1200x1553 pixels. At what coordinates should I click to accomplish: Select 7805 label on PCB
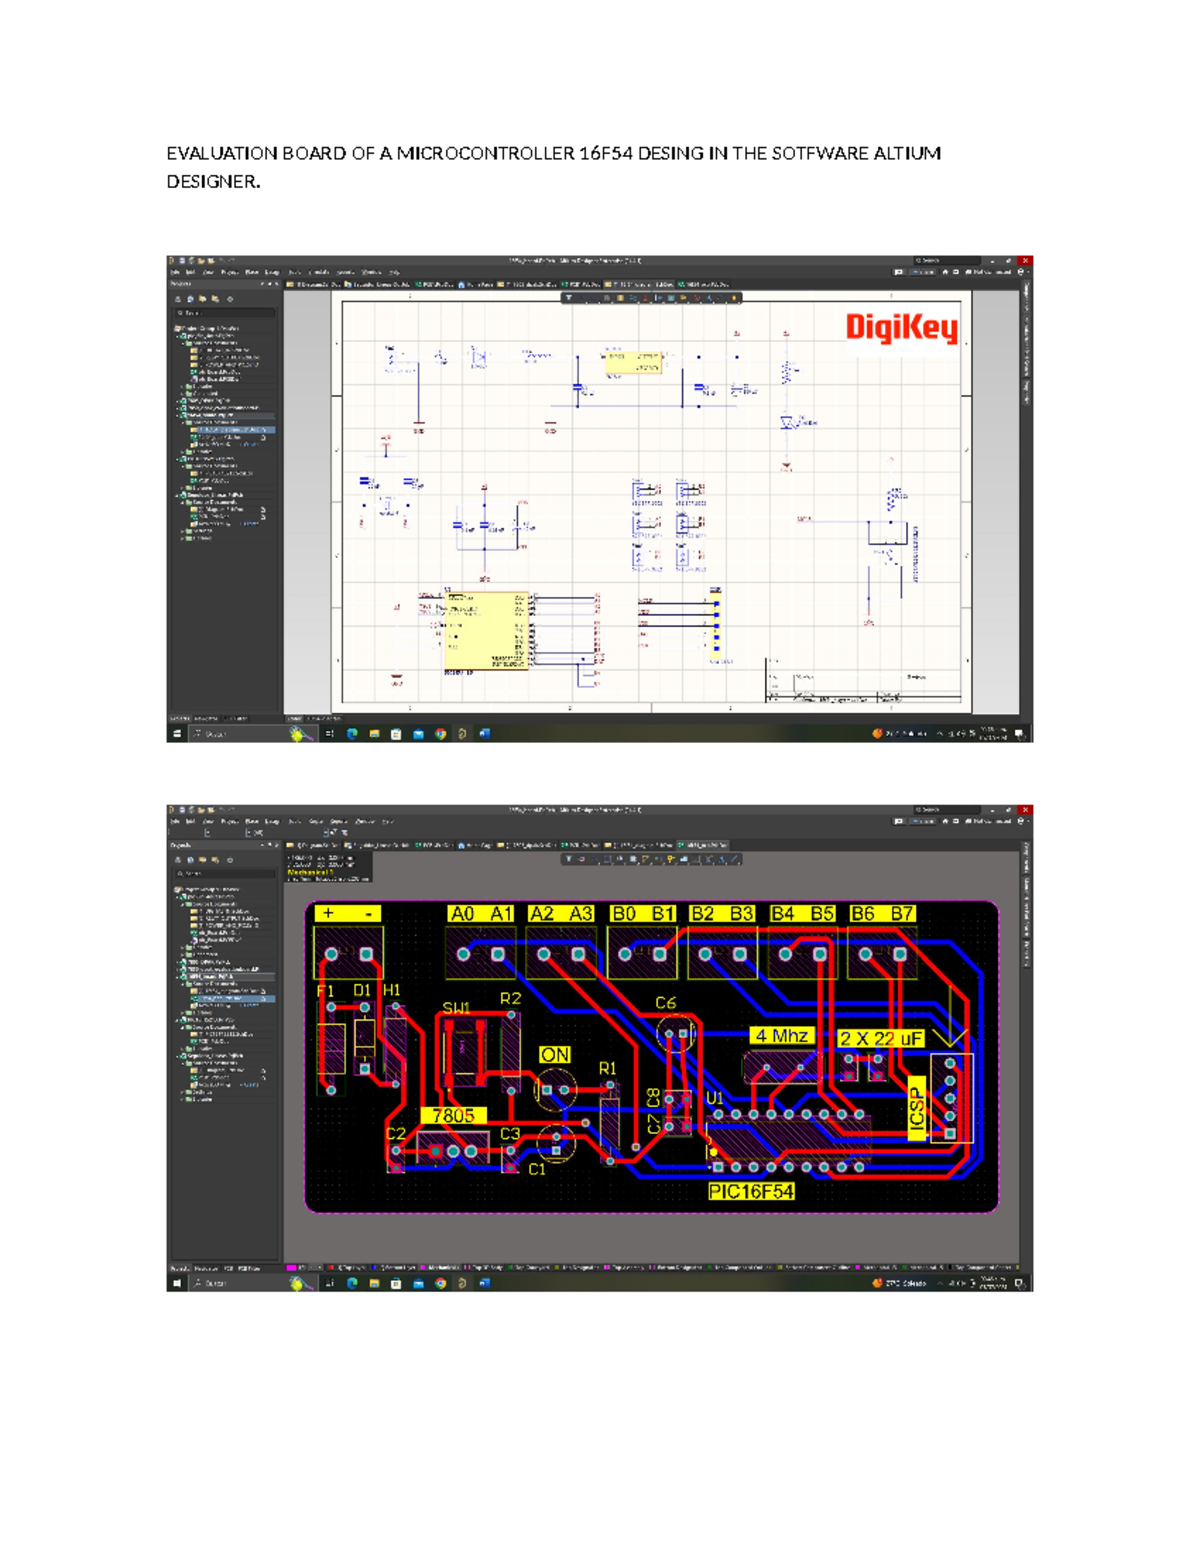pos(453,1116)
